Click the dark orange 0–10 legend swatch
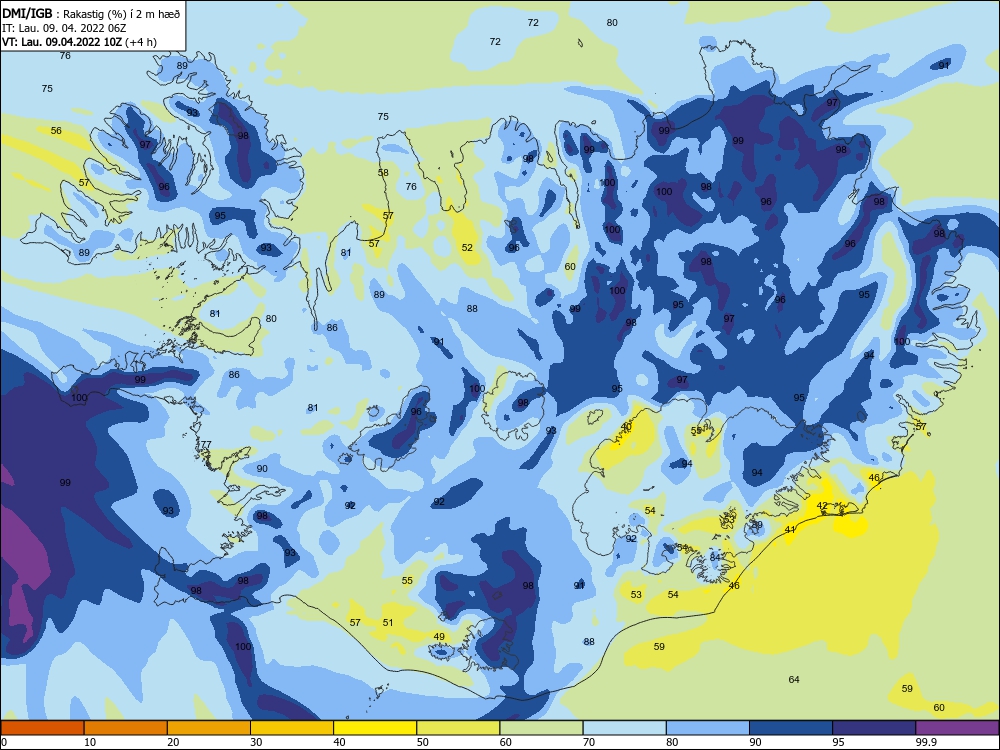This screenshot has width=1000, height=750. (x=42, y=728)
